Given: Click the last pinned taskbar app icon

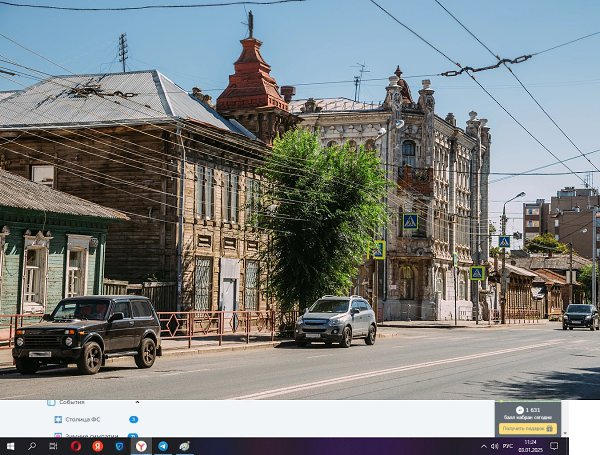Looking at the screenshot, I should point(184,446).
